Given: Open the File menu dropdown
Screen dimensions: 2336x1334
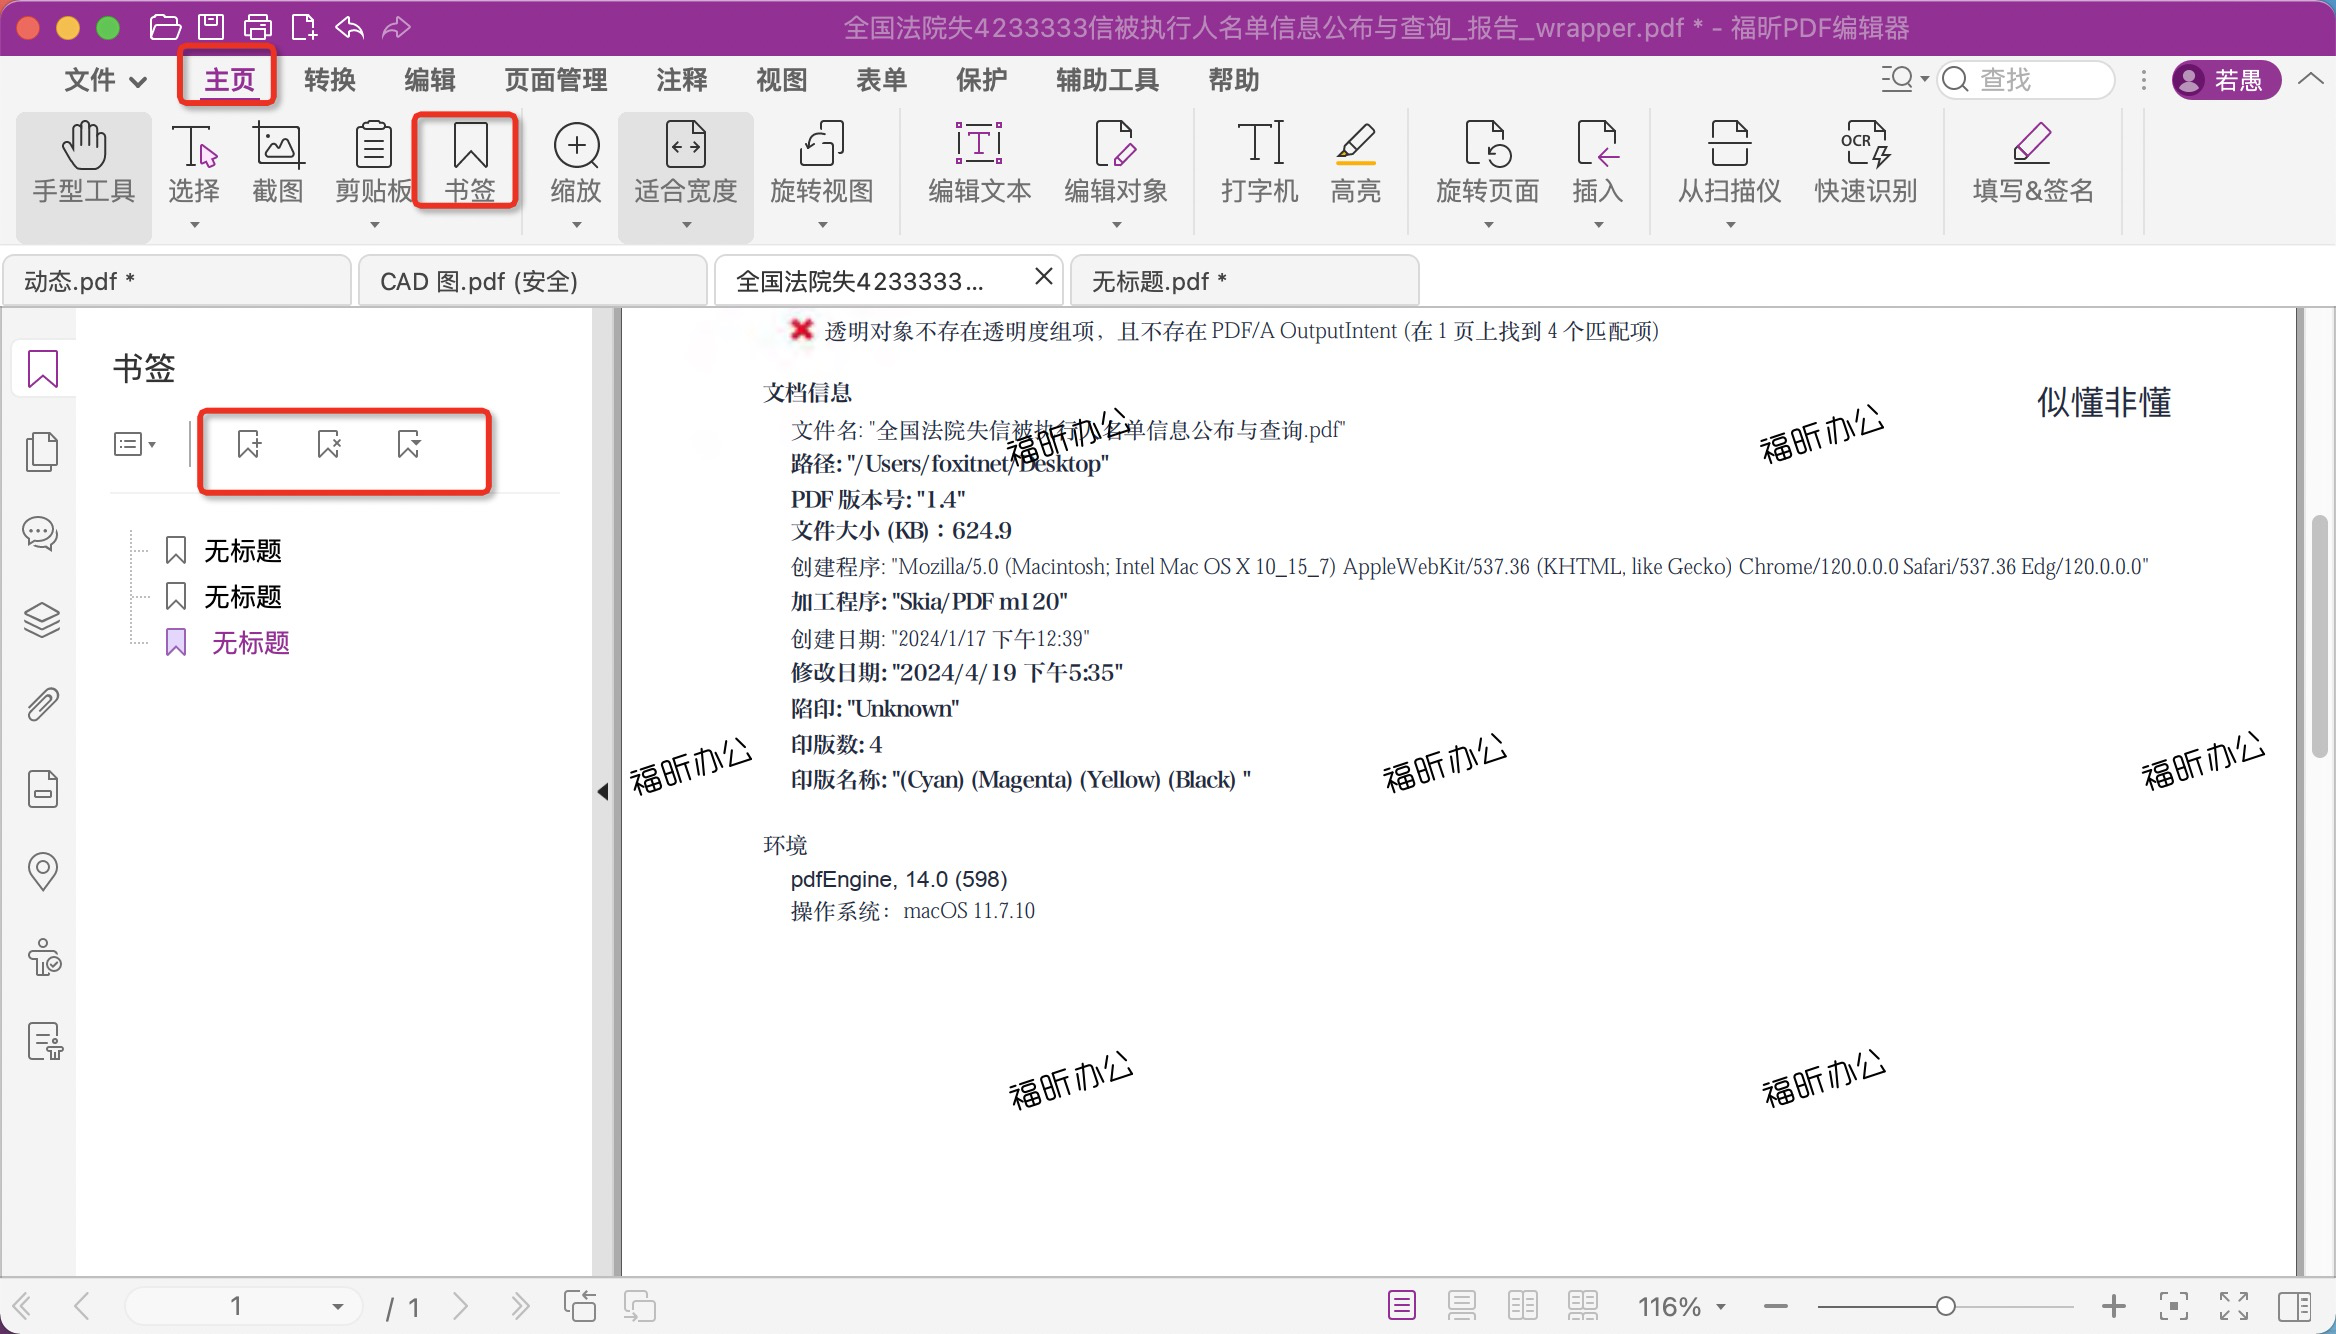Looking at the screenshot, I should [x=105, y=80].
